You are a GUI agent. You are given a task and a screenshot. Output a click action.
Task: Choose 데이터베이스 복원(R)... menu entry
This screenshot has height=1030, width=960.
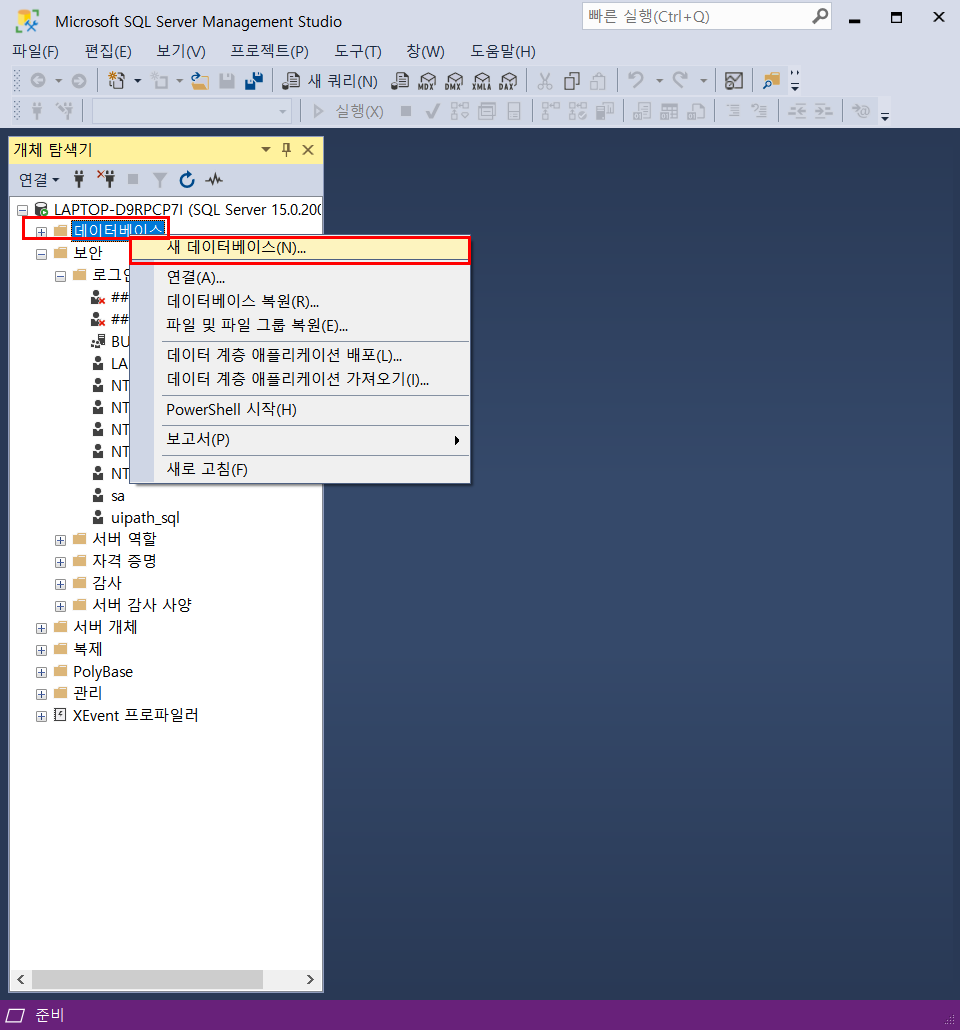[300, 302]
